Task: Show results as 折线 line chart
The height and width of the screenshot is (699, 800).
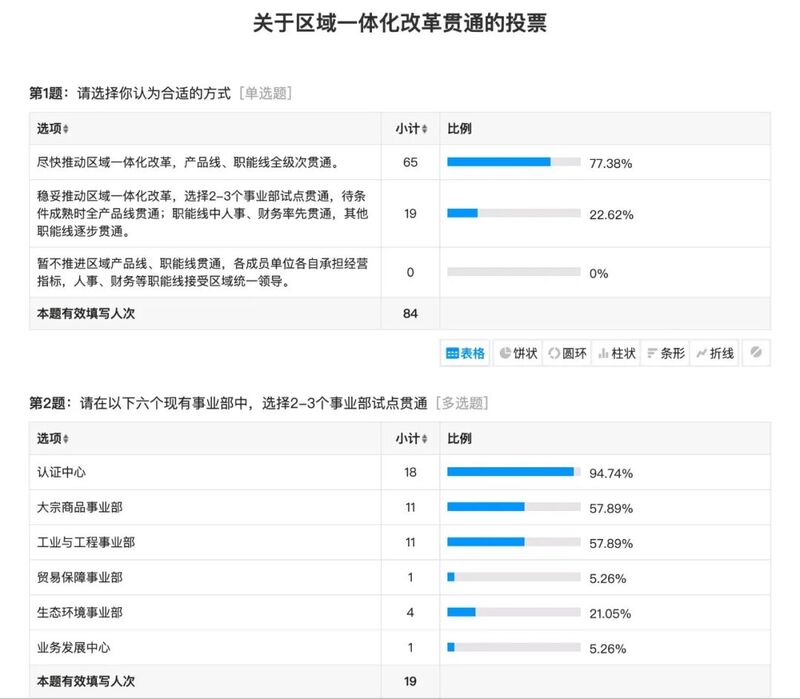Action: coord(714,353)
